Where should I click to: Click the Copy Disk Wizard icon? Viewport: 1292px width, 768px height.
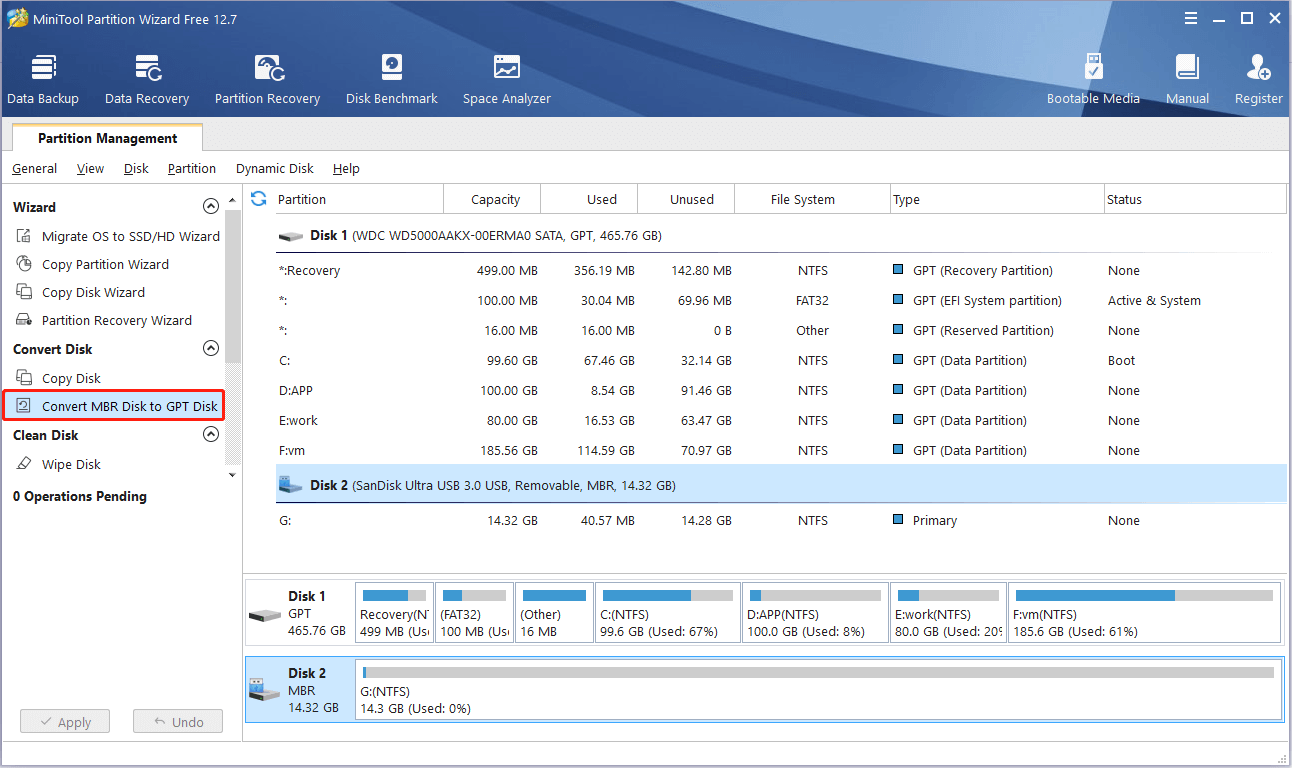(24, 292)
